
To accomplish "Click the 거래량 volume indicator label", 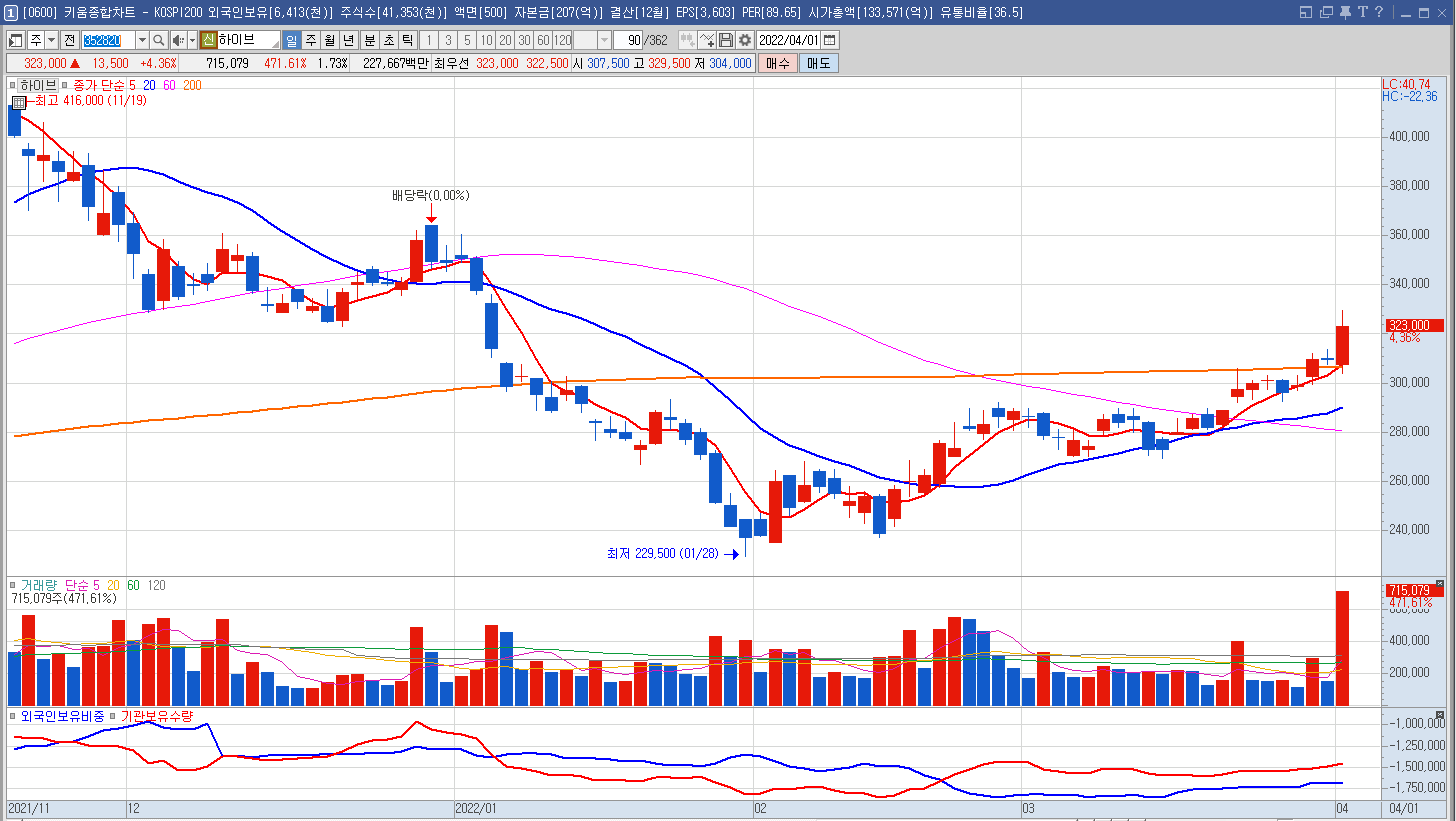I will click(39, 585).
